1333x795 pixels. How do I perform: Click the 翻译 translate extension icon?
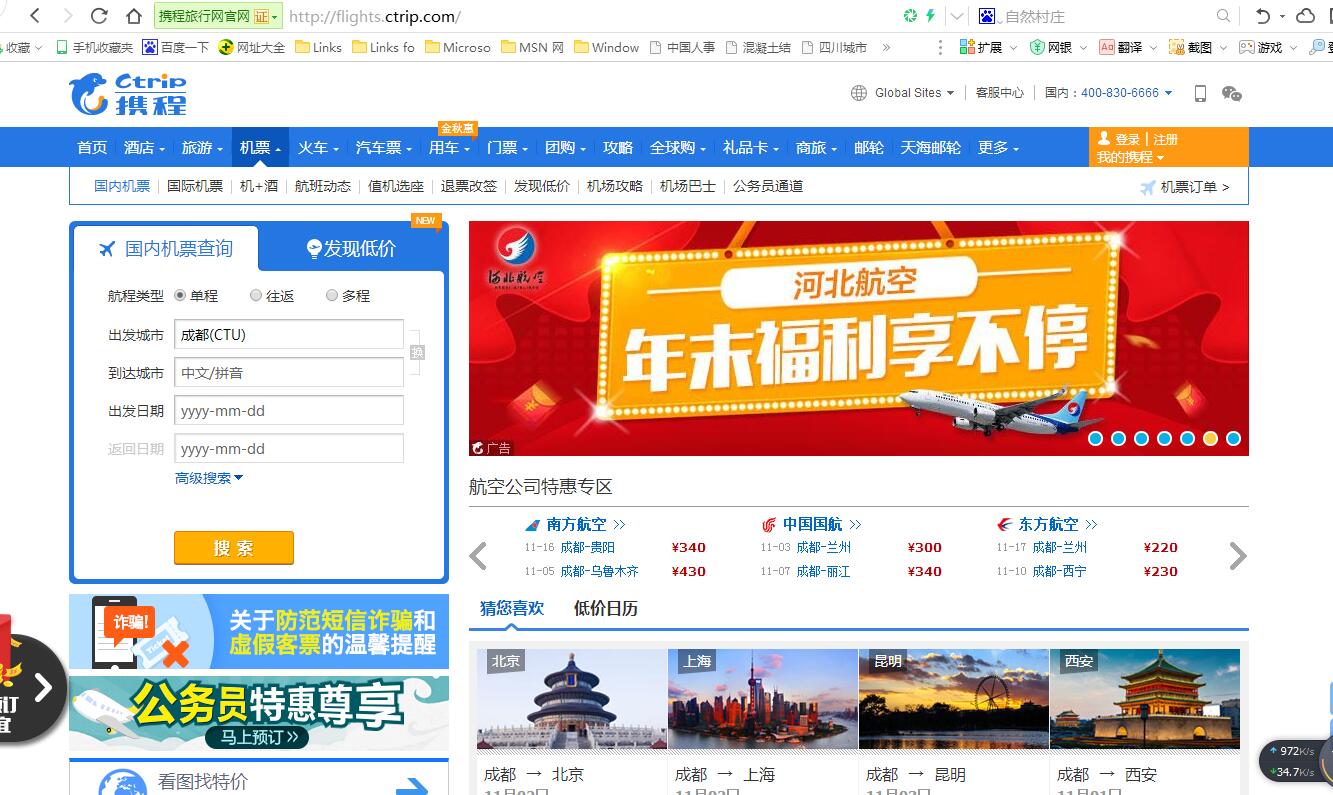point(1120,47)
